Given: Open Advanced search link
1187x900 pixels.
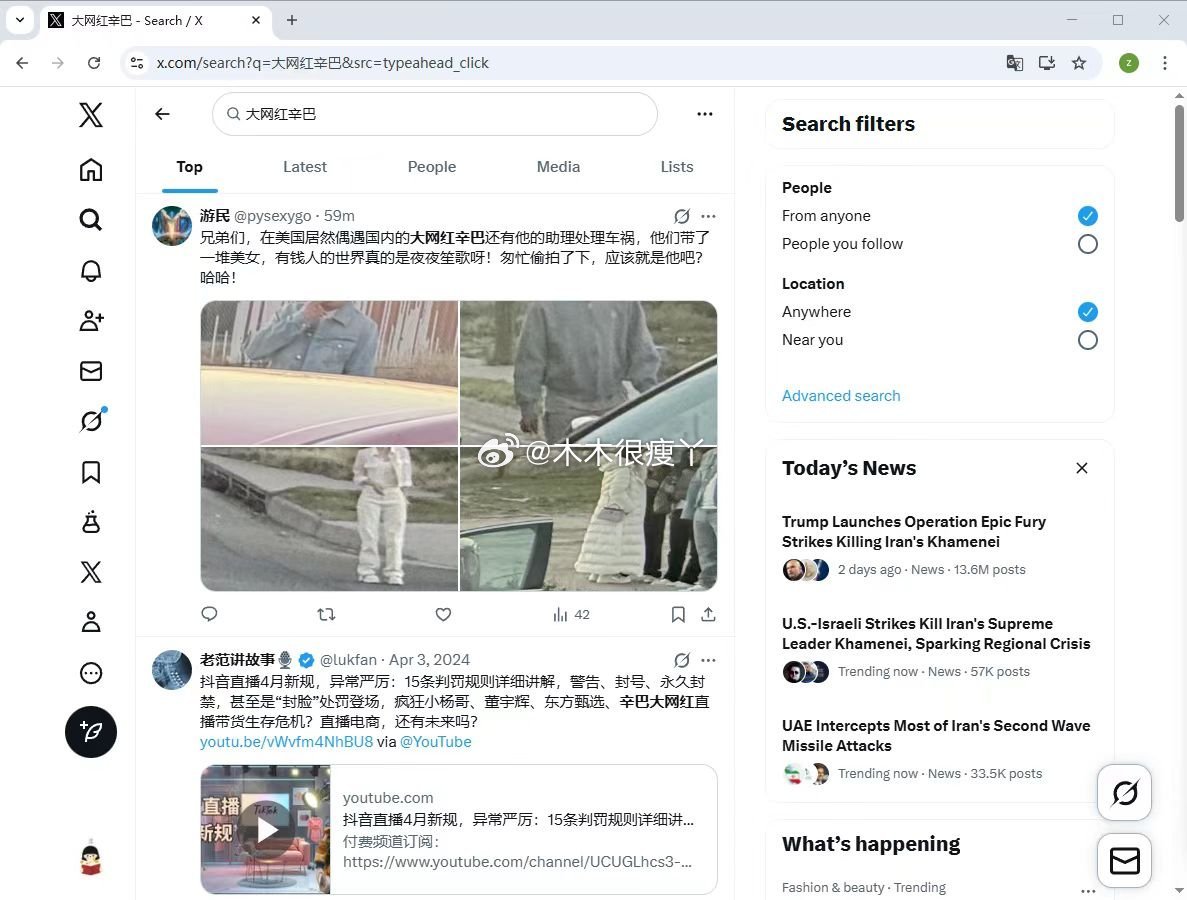Looking at the screenshot, I should coord(841,396).
